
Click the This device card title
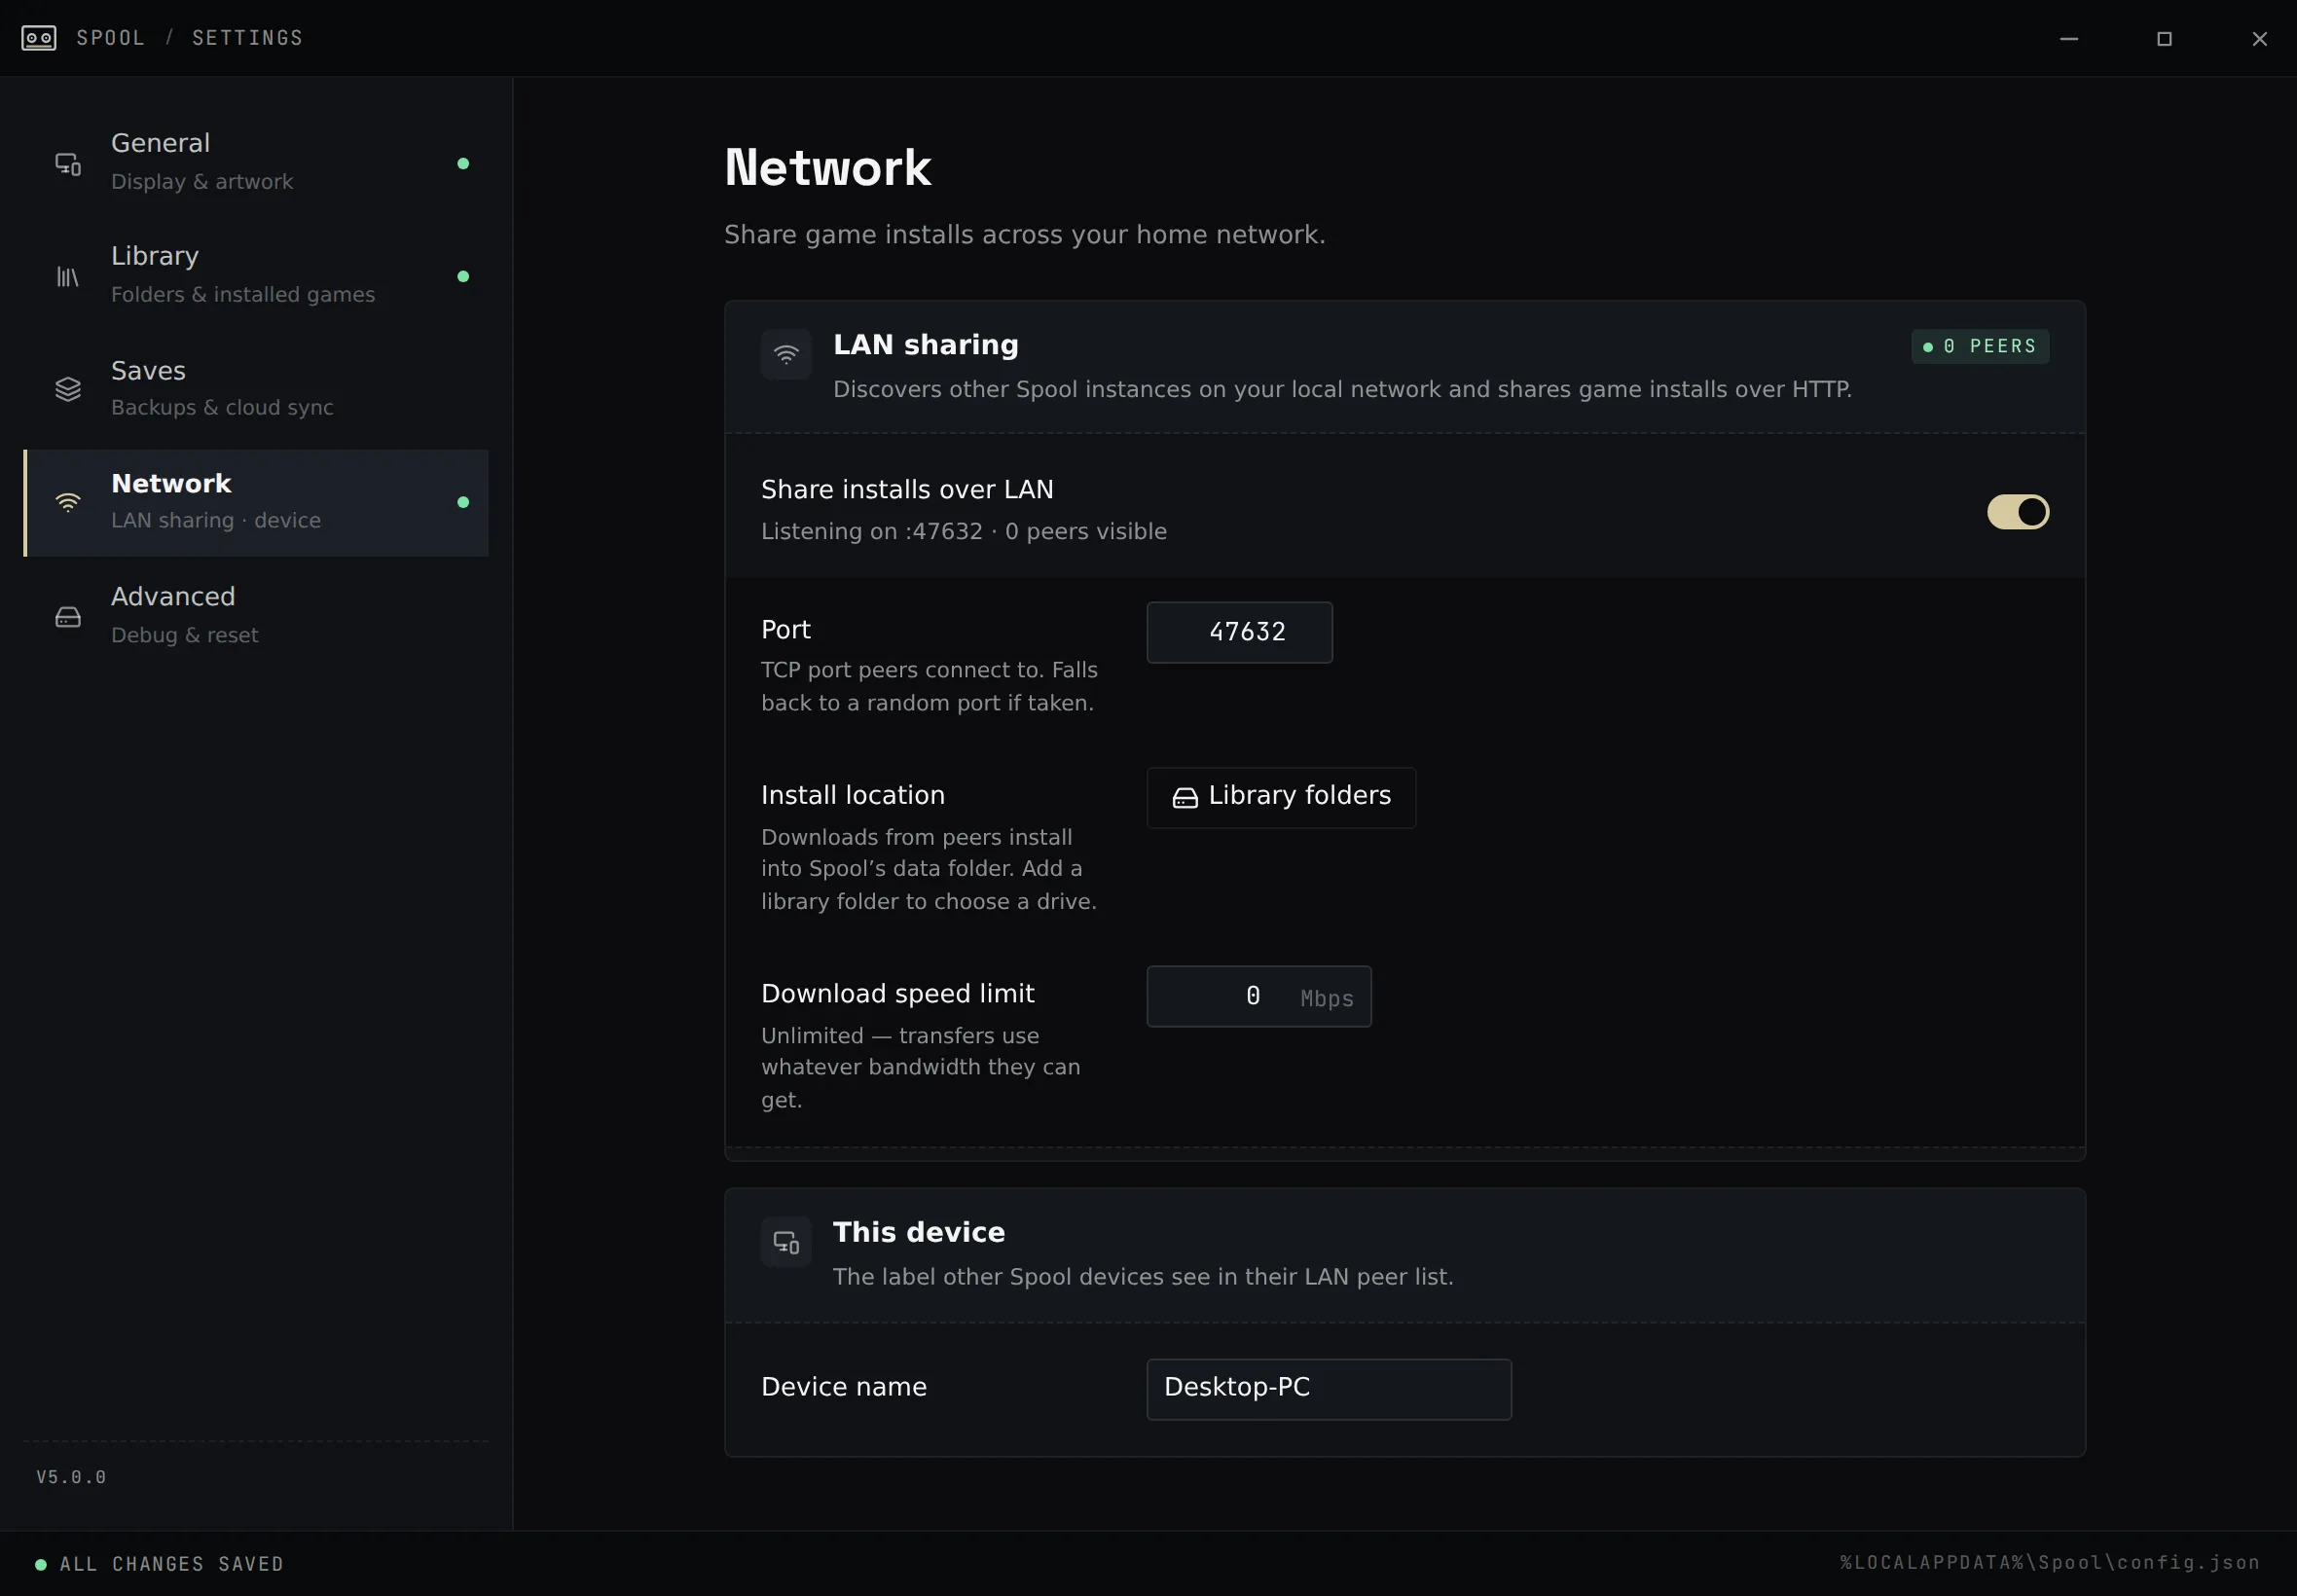click(919, 1232)
